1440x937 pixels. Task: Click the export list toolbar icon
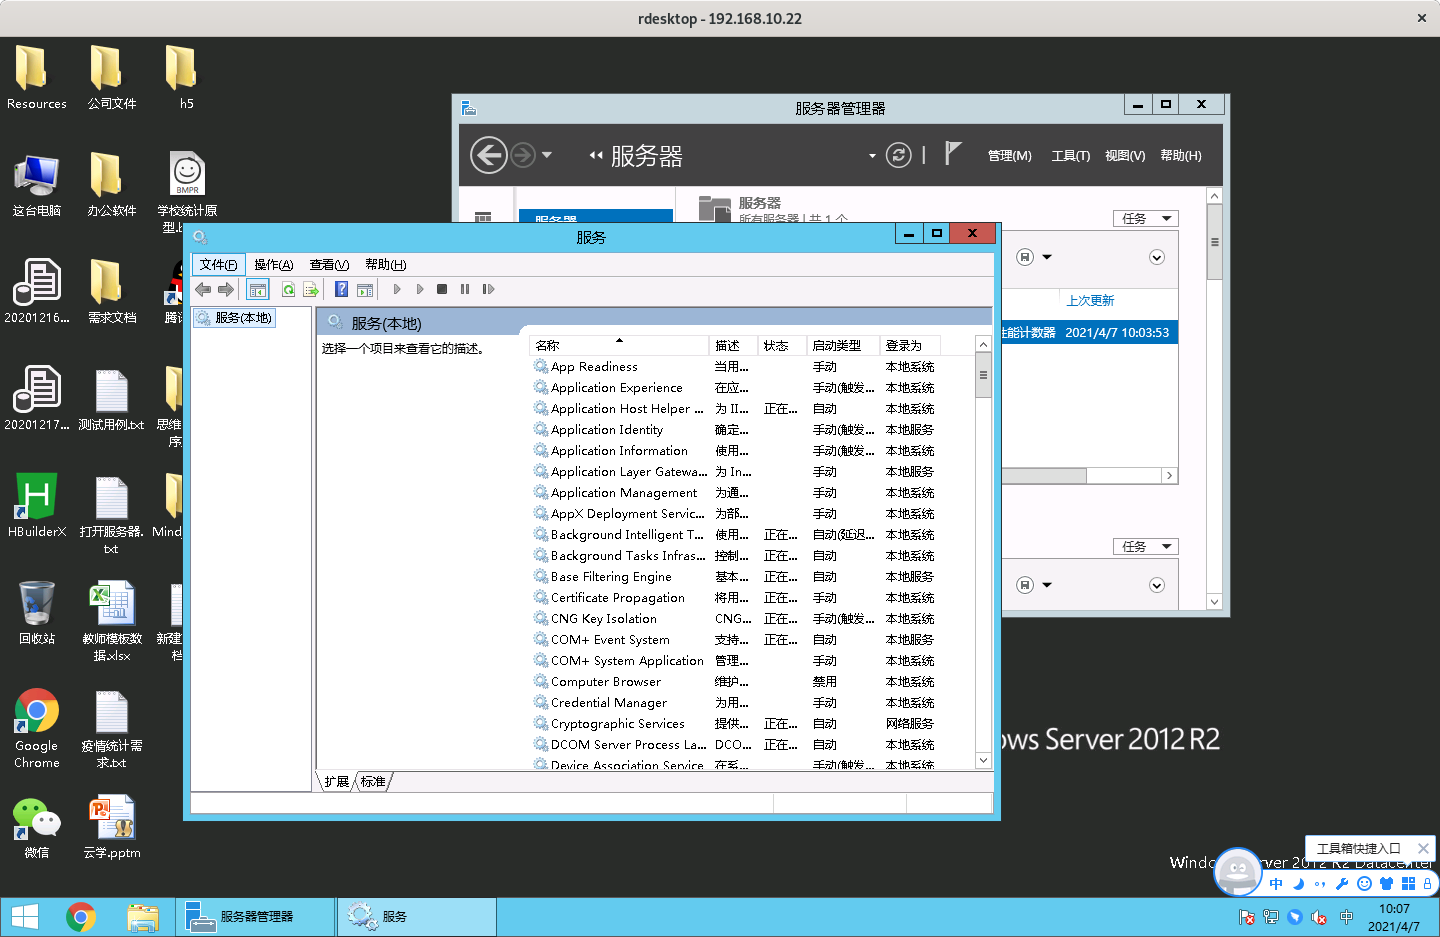311,289
